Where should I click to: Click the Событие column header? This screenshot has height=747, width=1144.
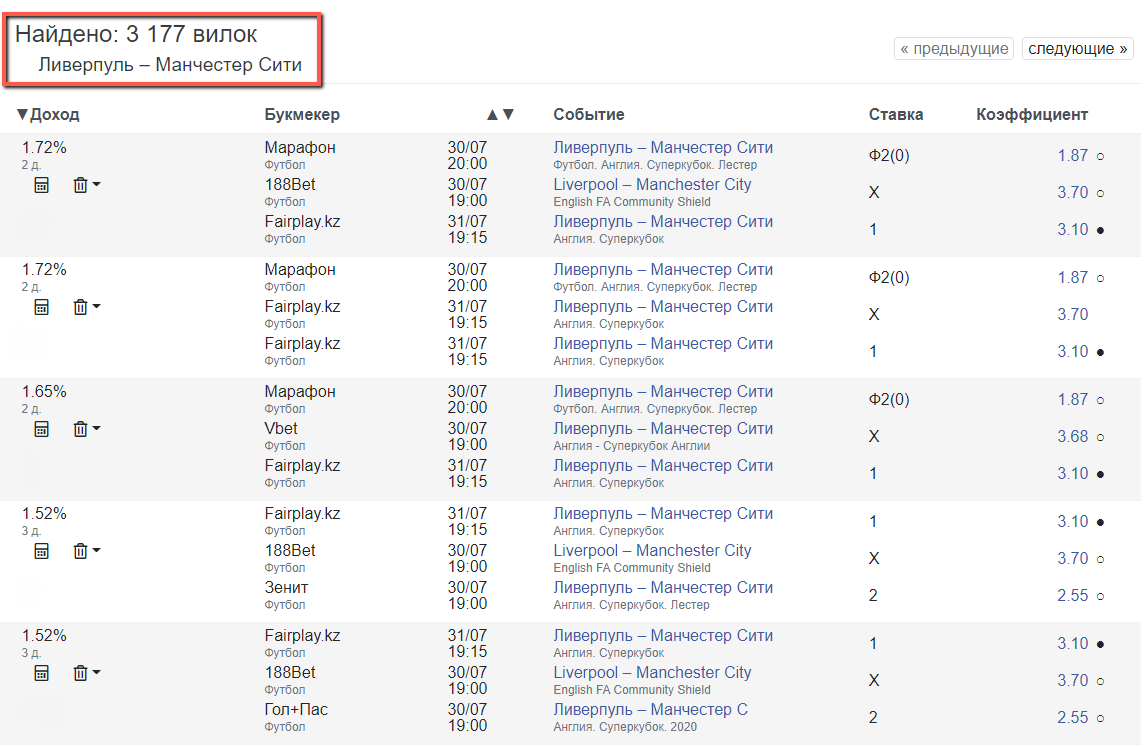click(x=589, y=115)
